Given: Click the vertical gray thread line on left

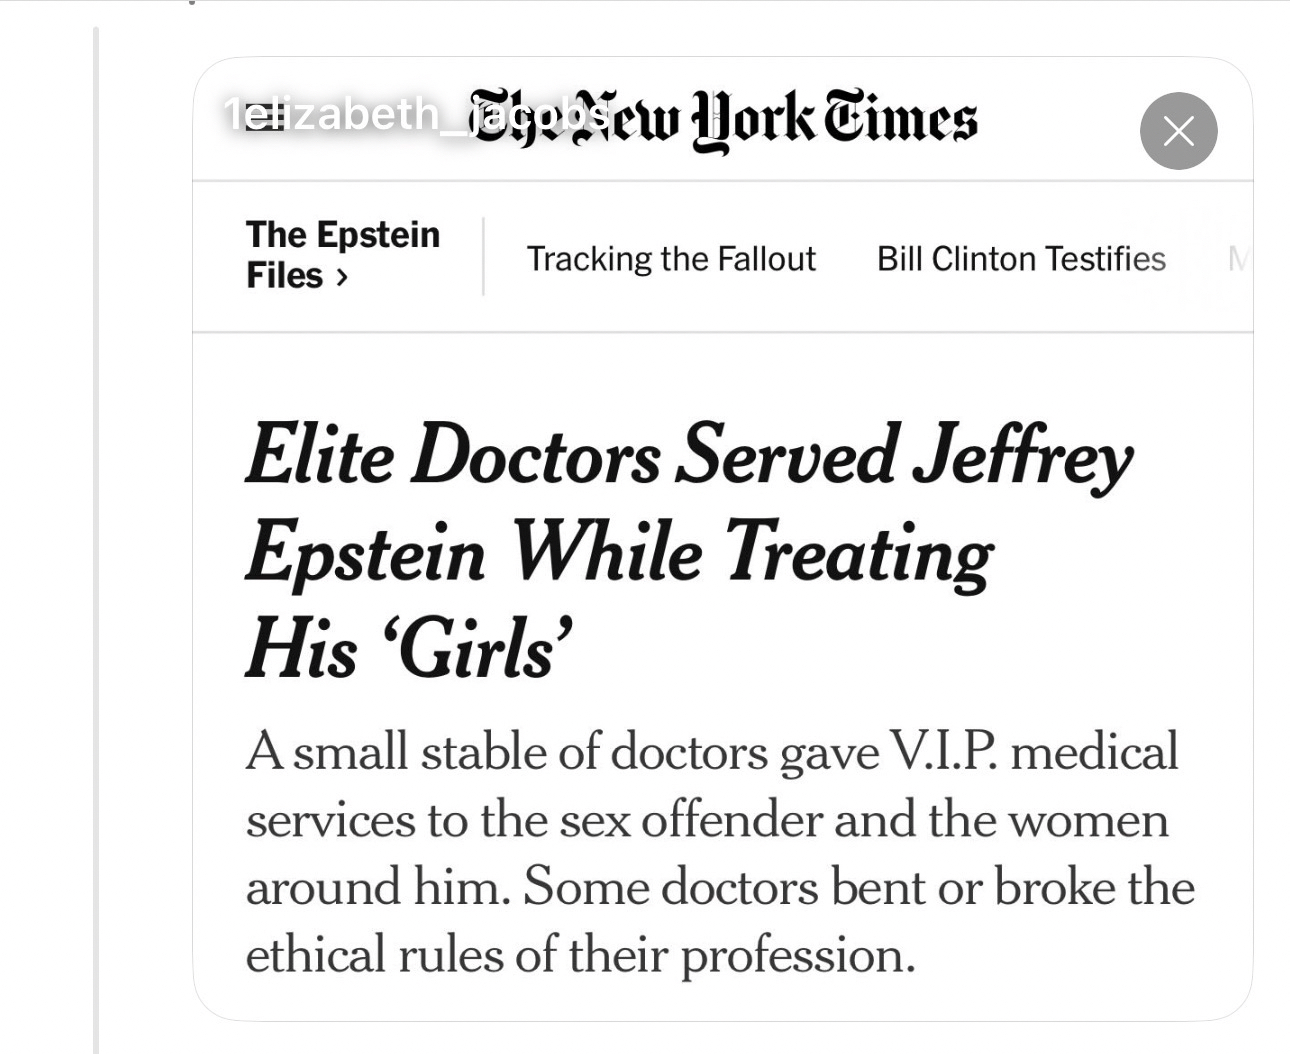Looking at the screenshot, I should (x=96, y=540).
